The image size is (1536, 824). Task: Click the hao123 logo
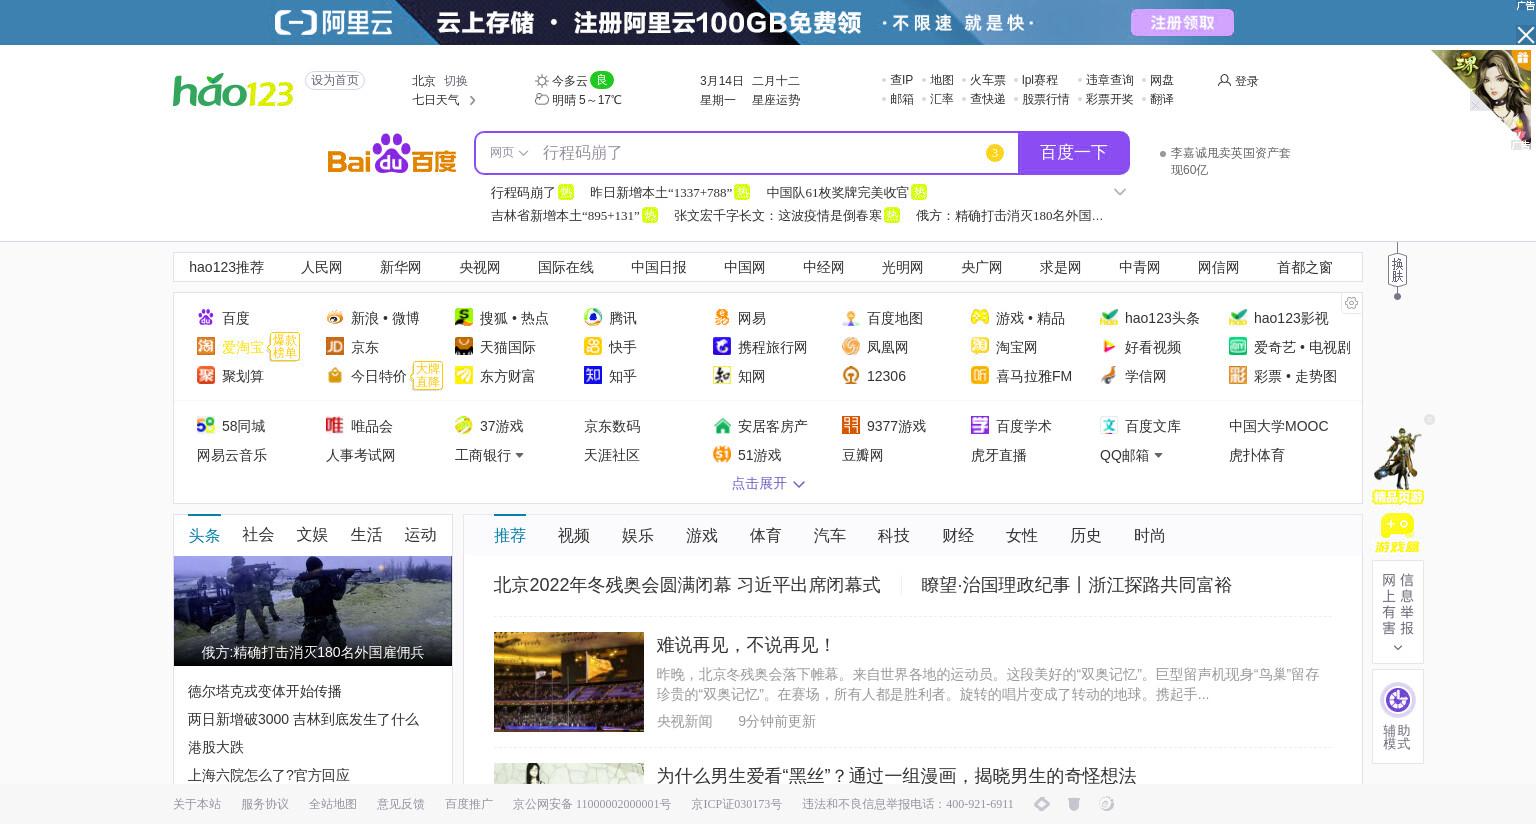click(x=233, y=91)
